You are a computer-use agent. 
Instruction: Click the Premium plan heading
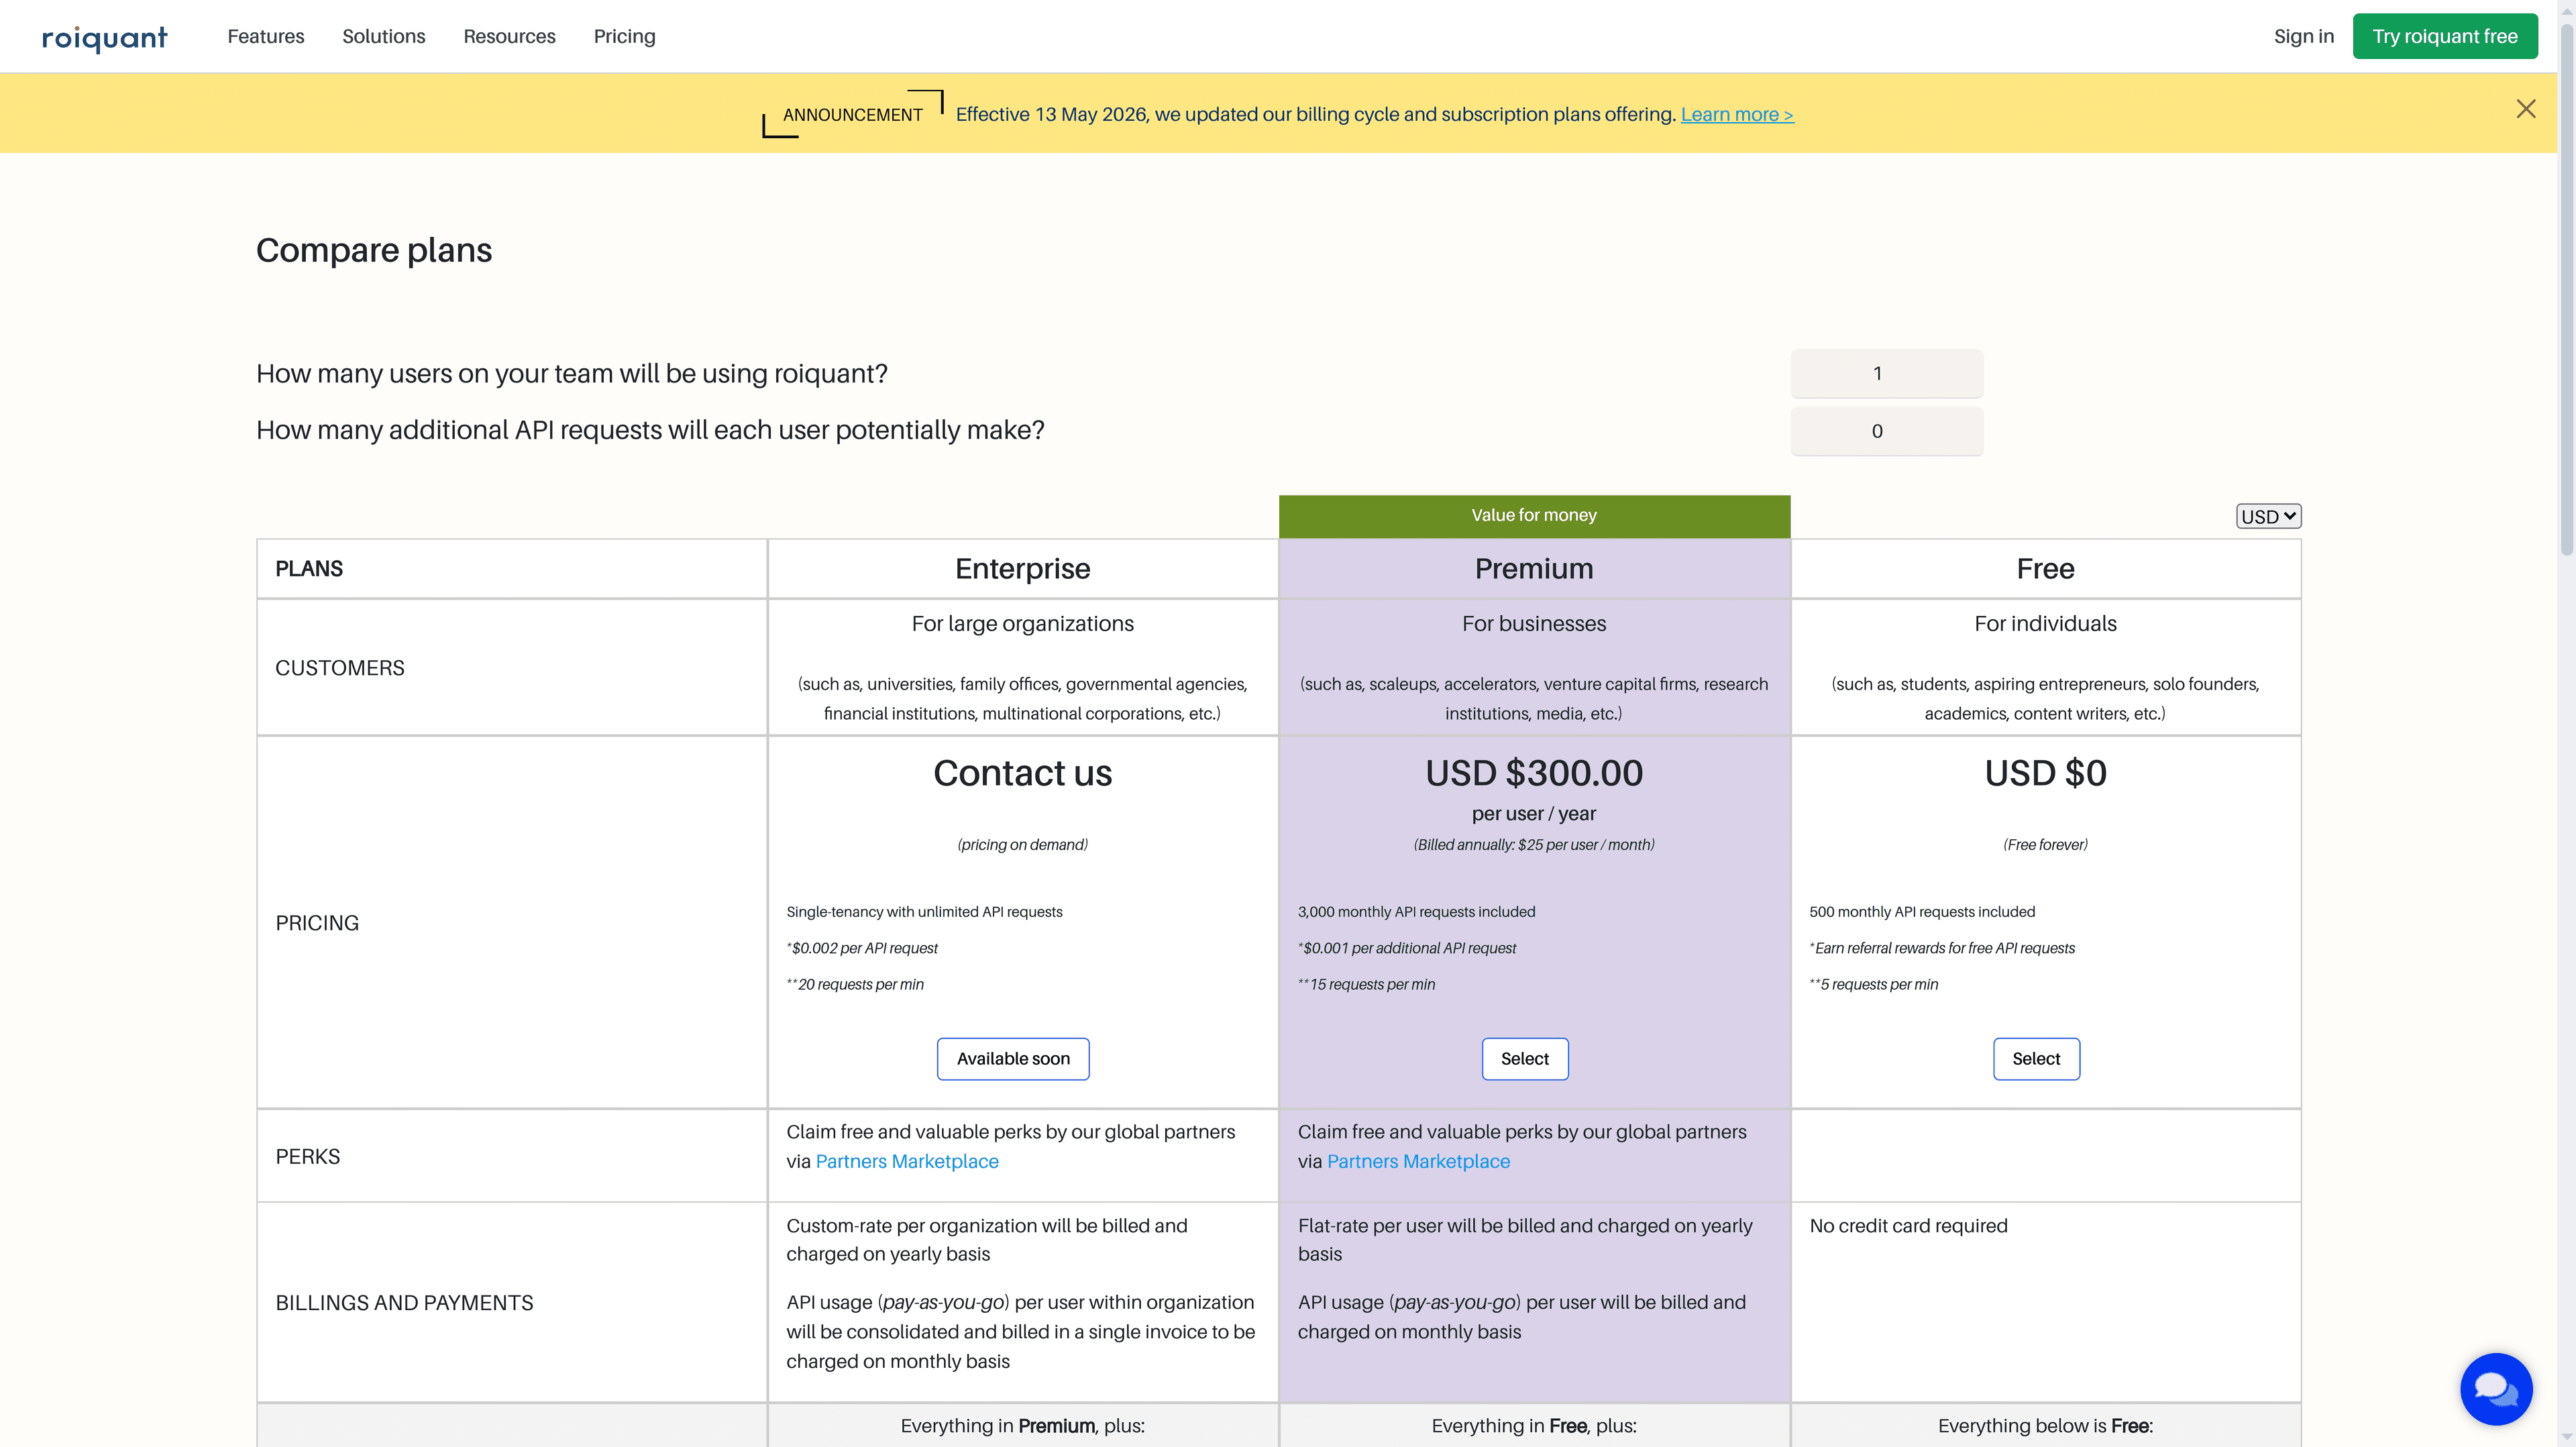click(x=1534, y=569)
